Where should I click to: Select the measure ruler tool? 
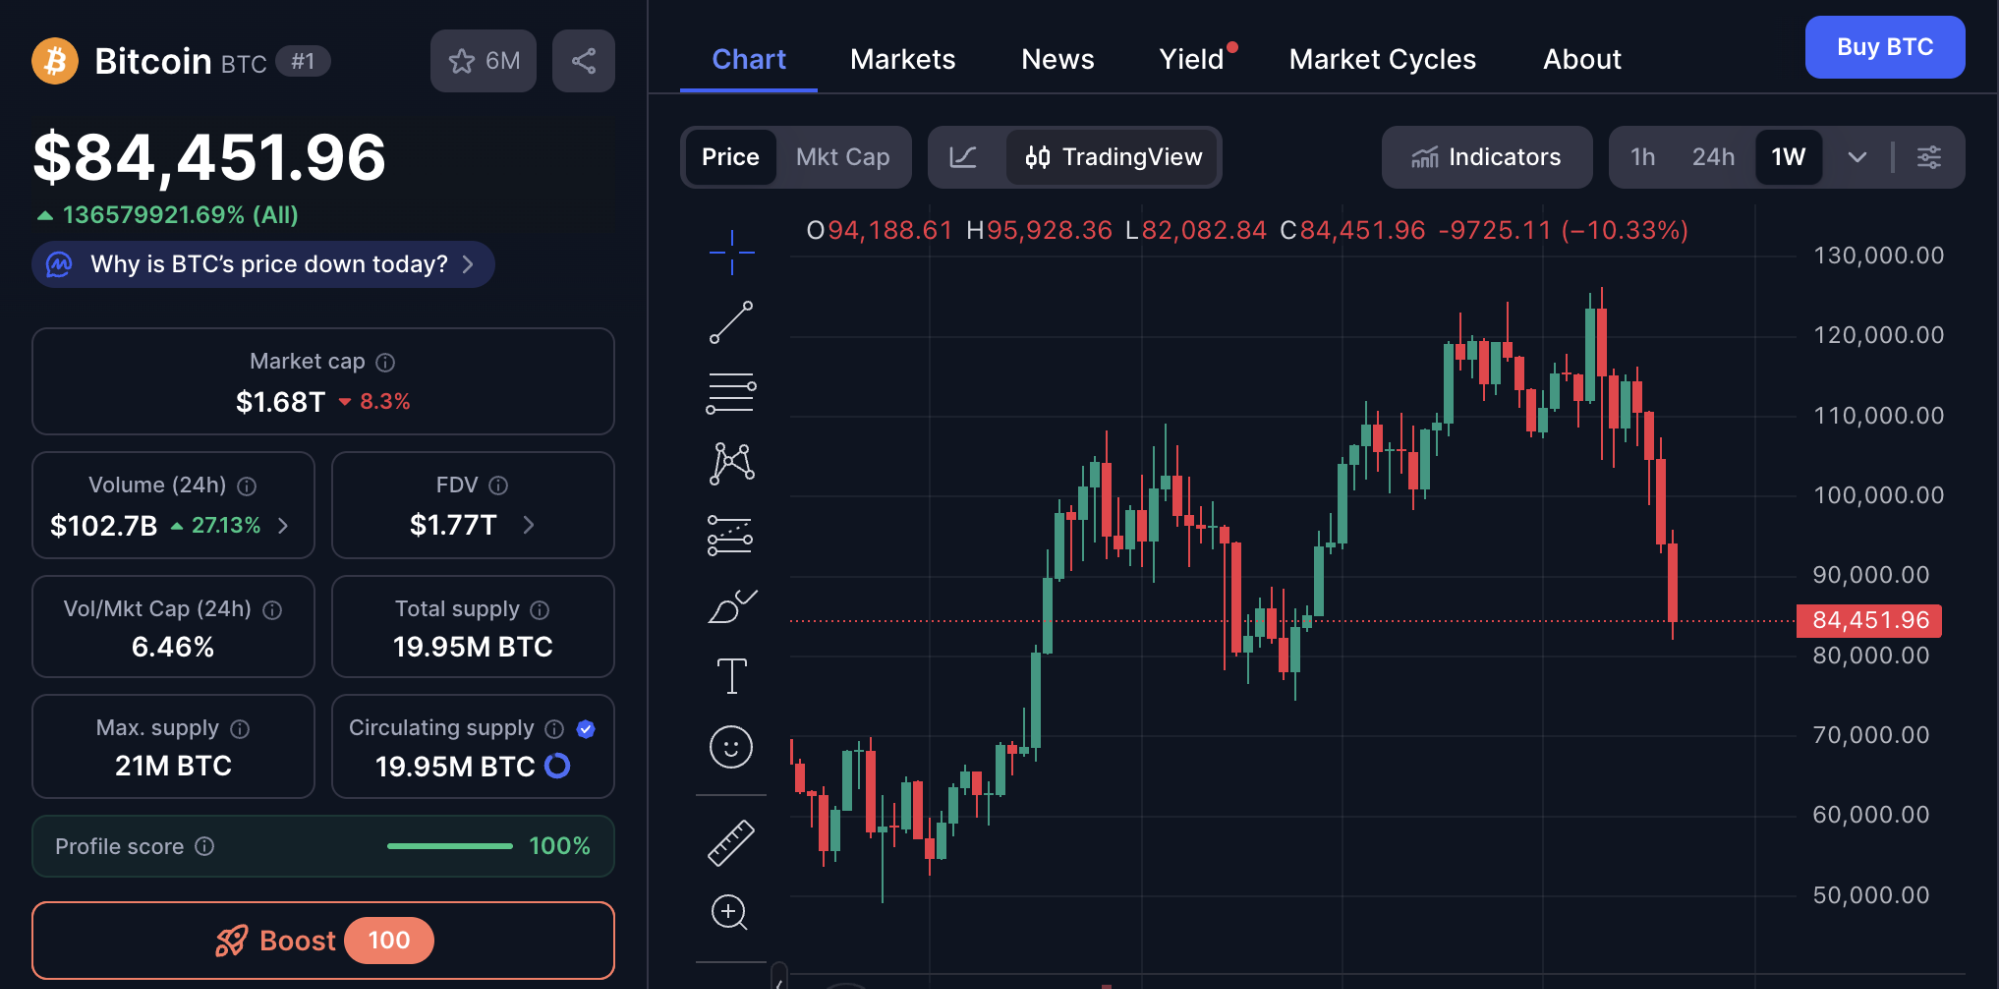click(x=731, y=840)
